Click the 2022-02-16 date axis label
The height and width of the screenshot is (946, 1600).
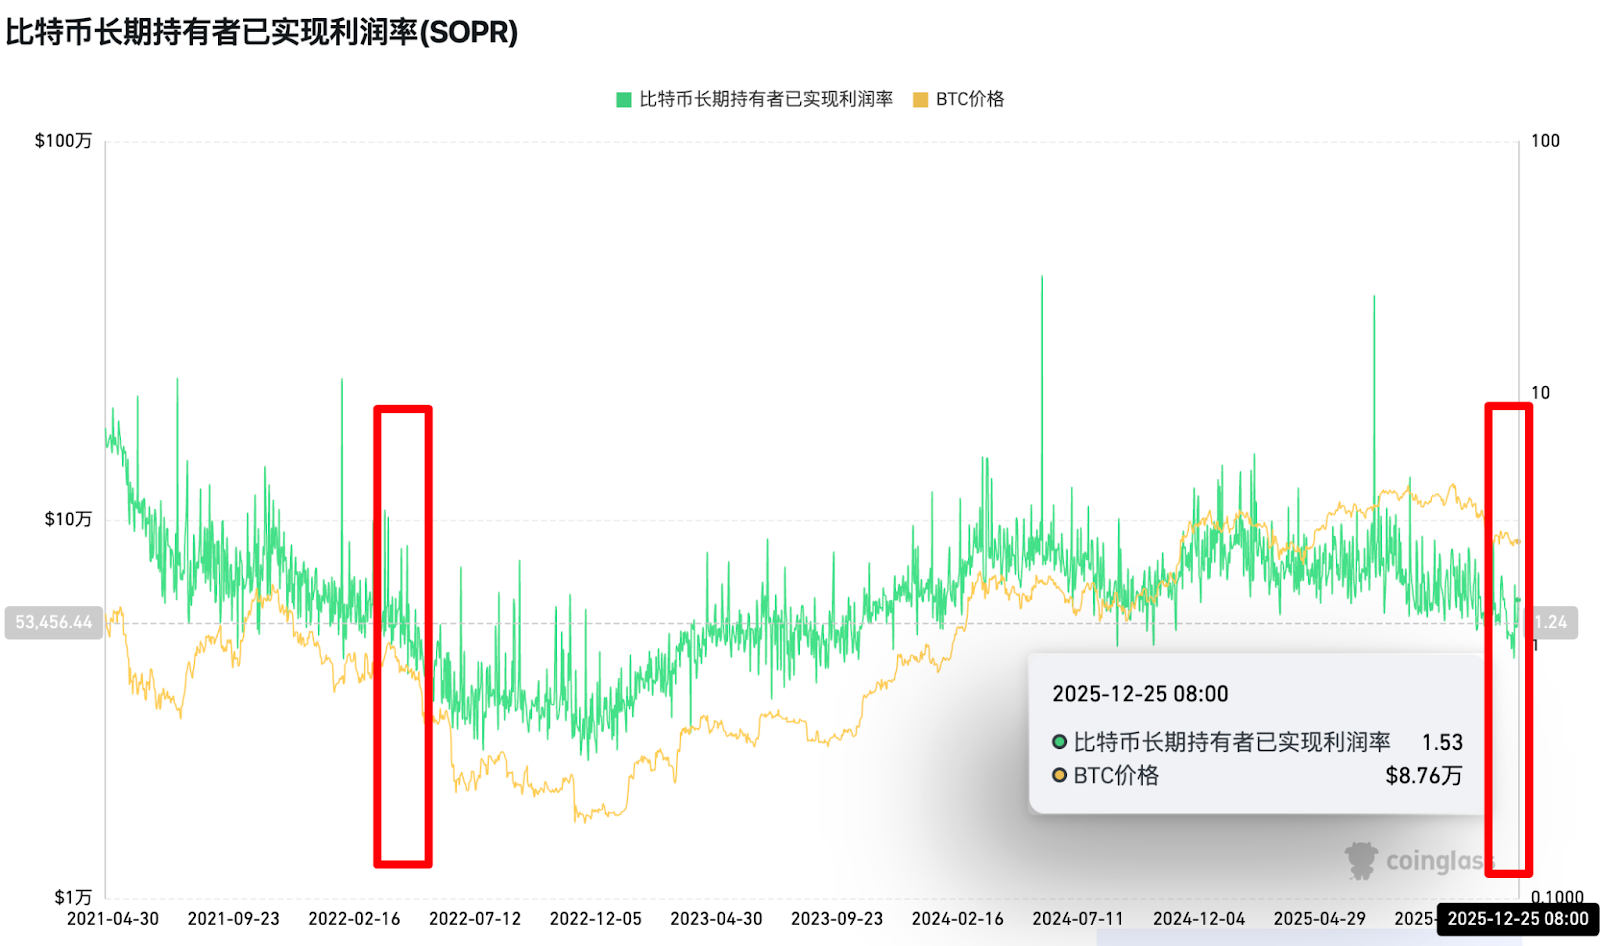pyautogui.click(x=354, y=918)
